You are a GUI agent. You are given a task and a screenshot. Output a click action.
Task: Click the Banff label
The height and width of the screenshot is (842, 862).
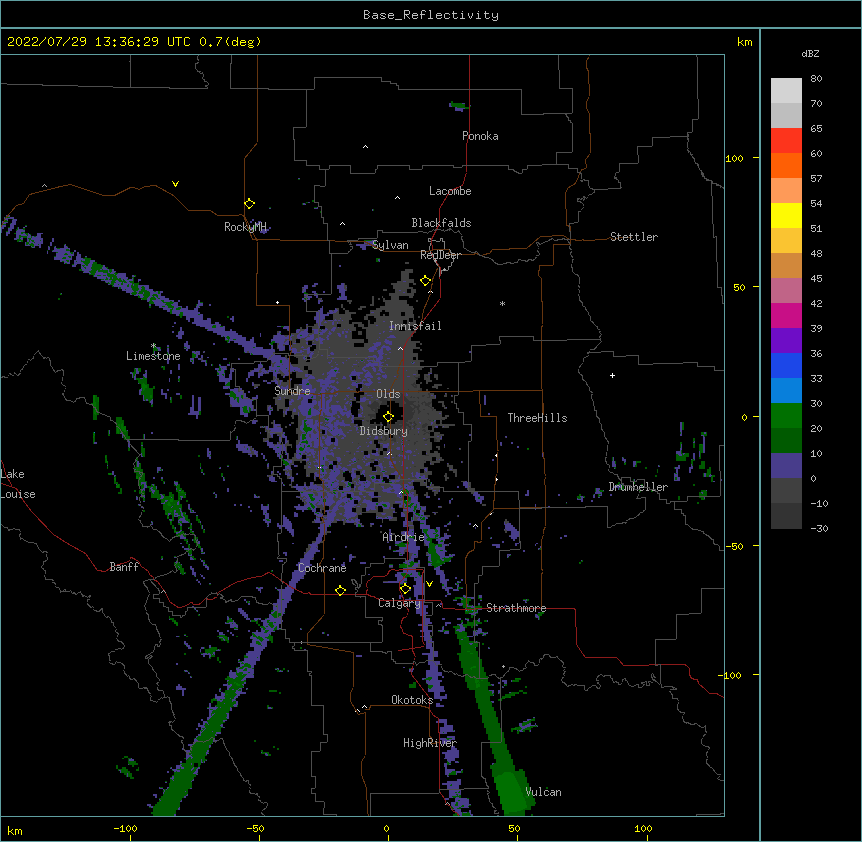click(124, 567)
